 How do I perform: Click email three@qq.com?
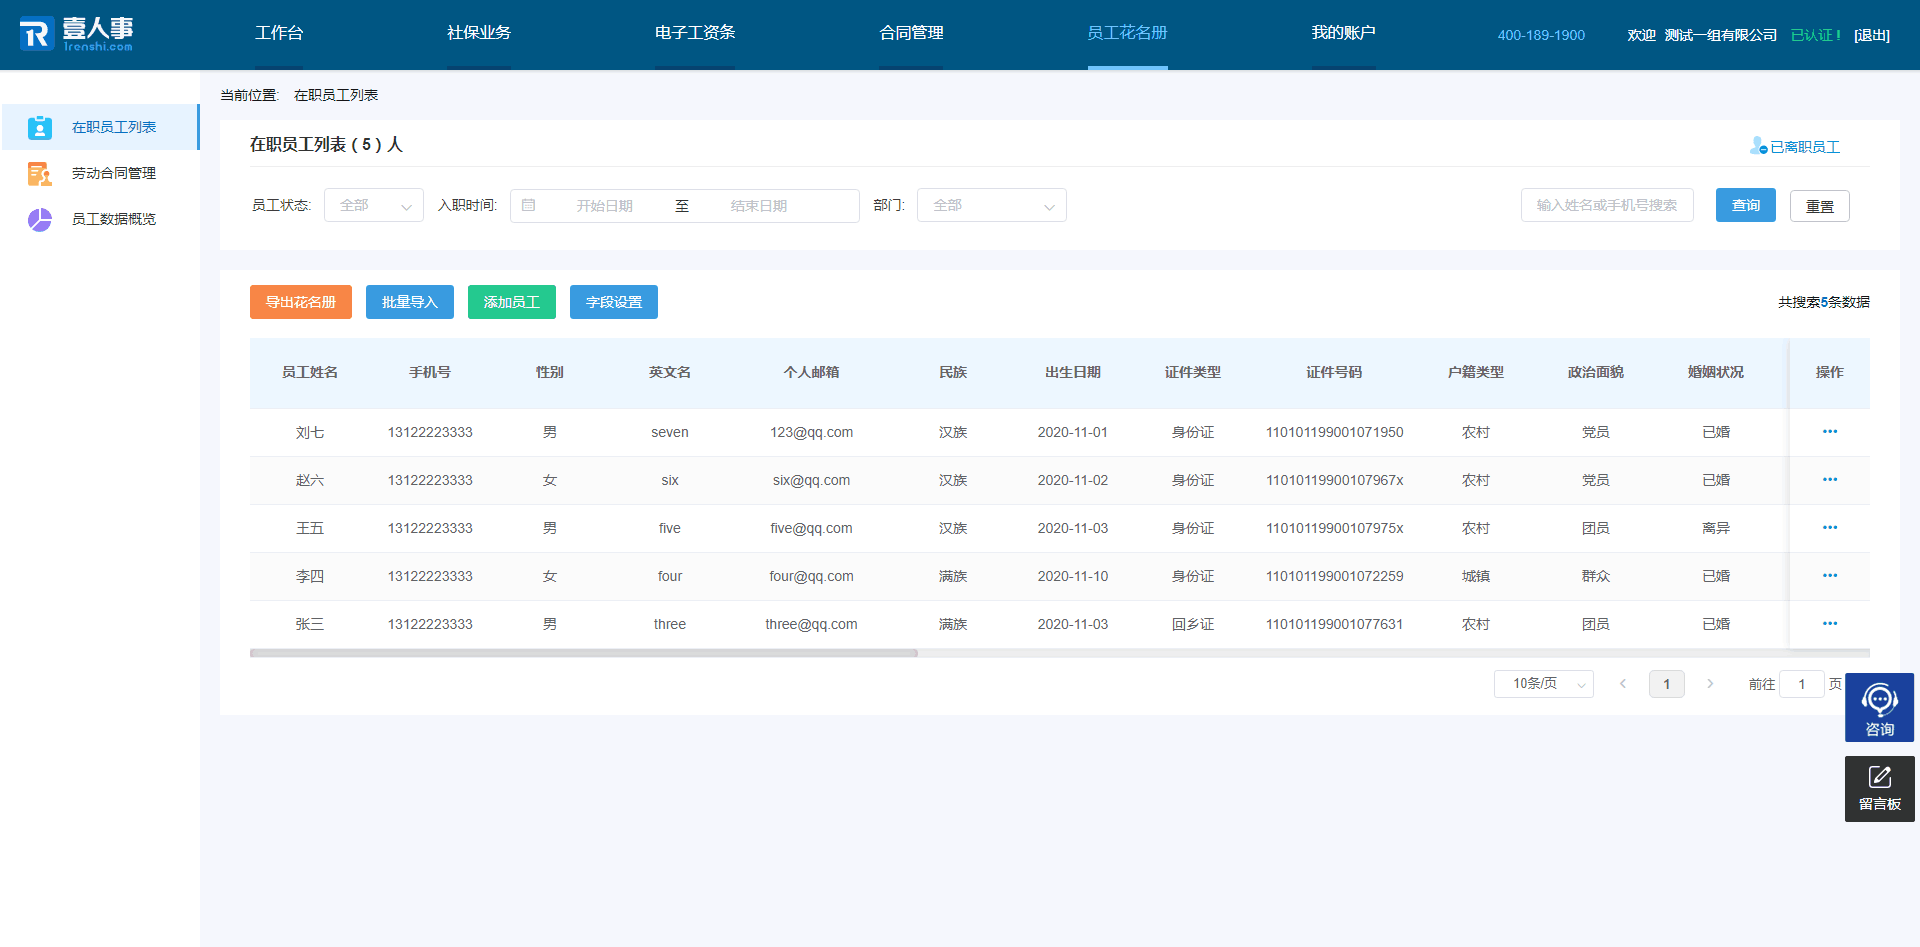[811, 624]
